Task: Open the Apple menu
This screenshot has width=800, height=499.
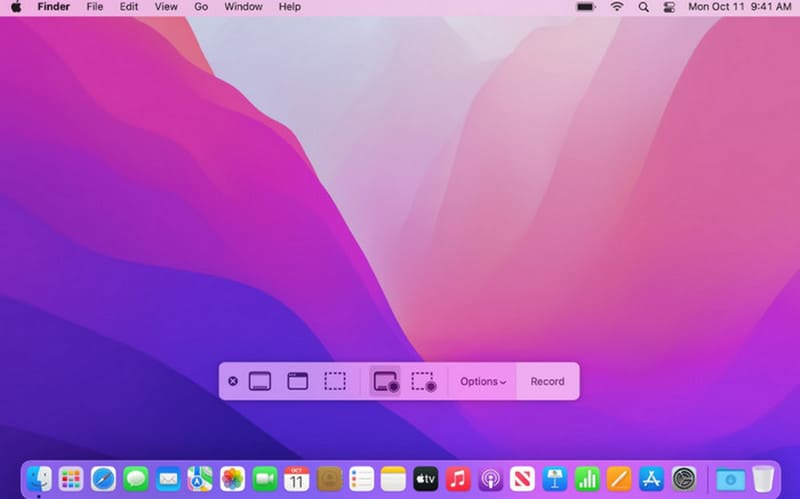Action: pos(17,7)
